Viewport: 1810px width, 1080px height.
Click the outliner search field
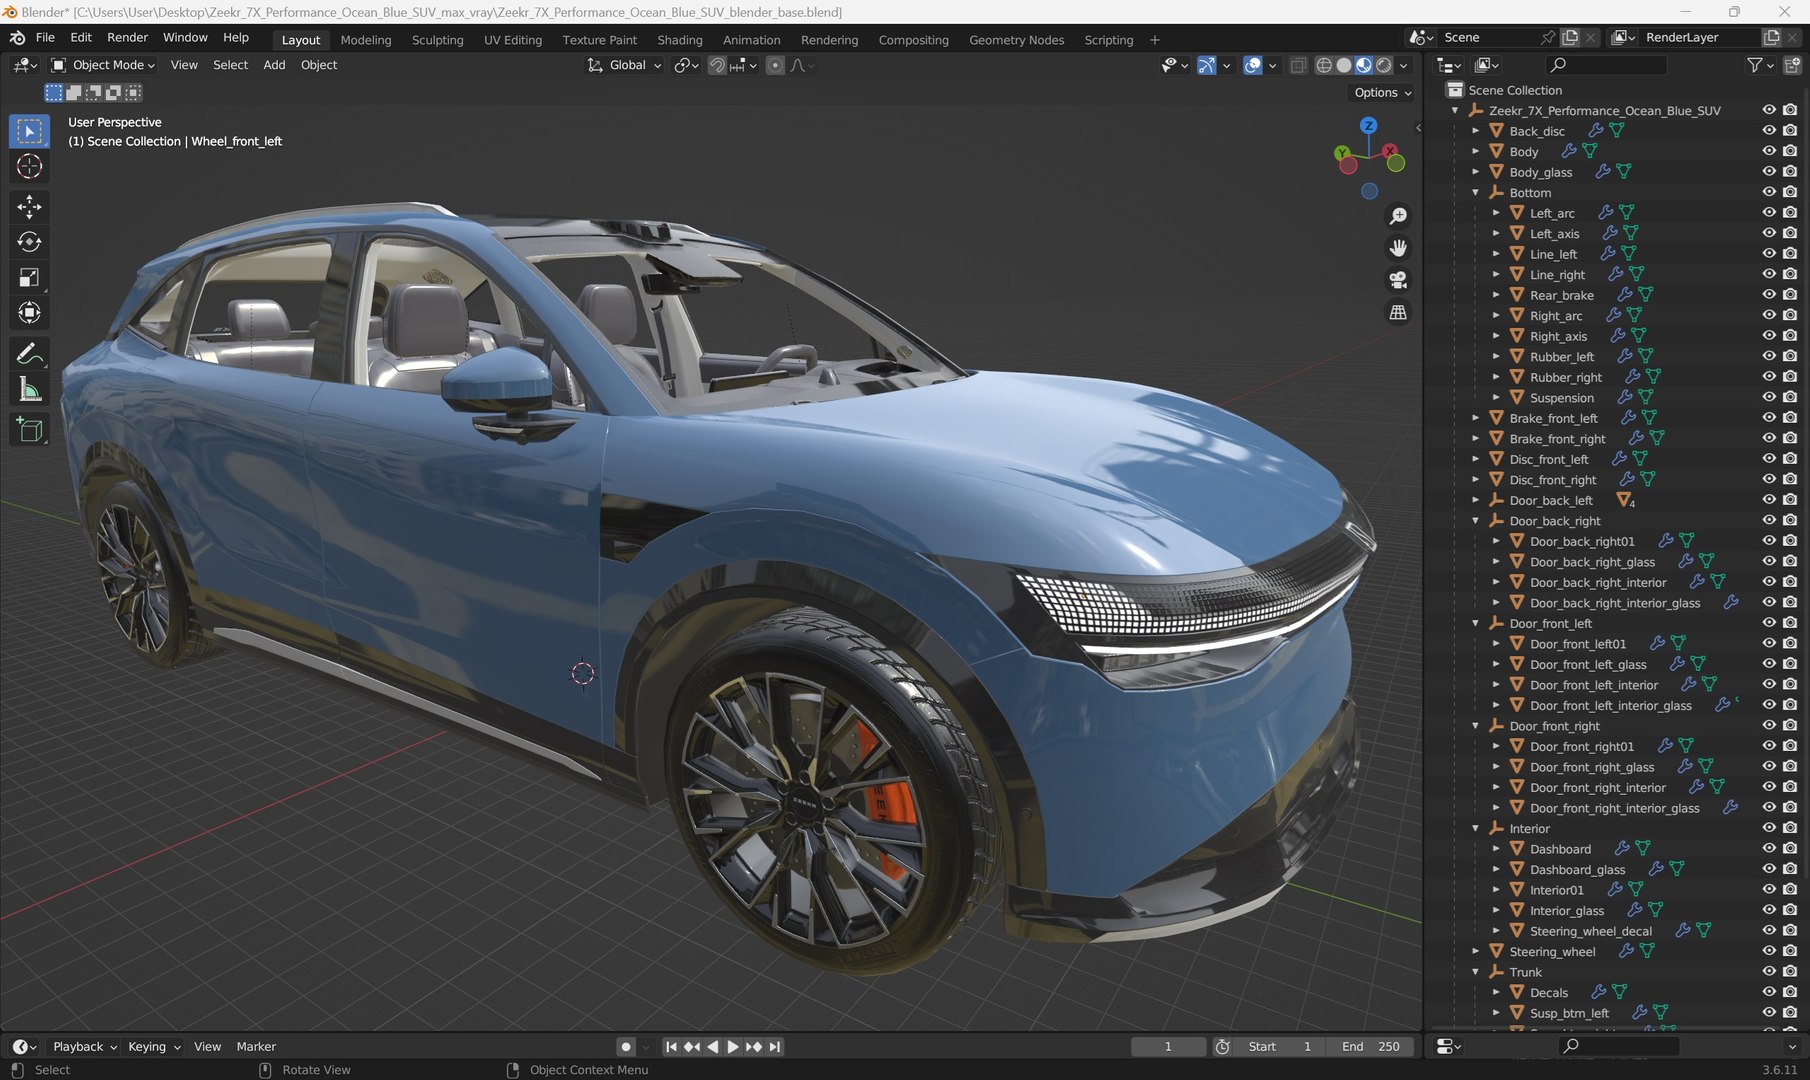pos(1606,65)
